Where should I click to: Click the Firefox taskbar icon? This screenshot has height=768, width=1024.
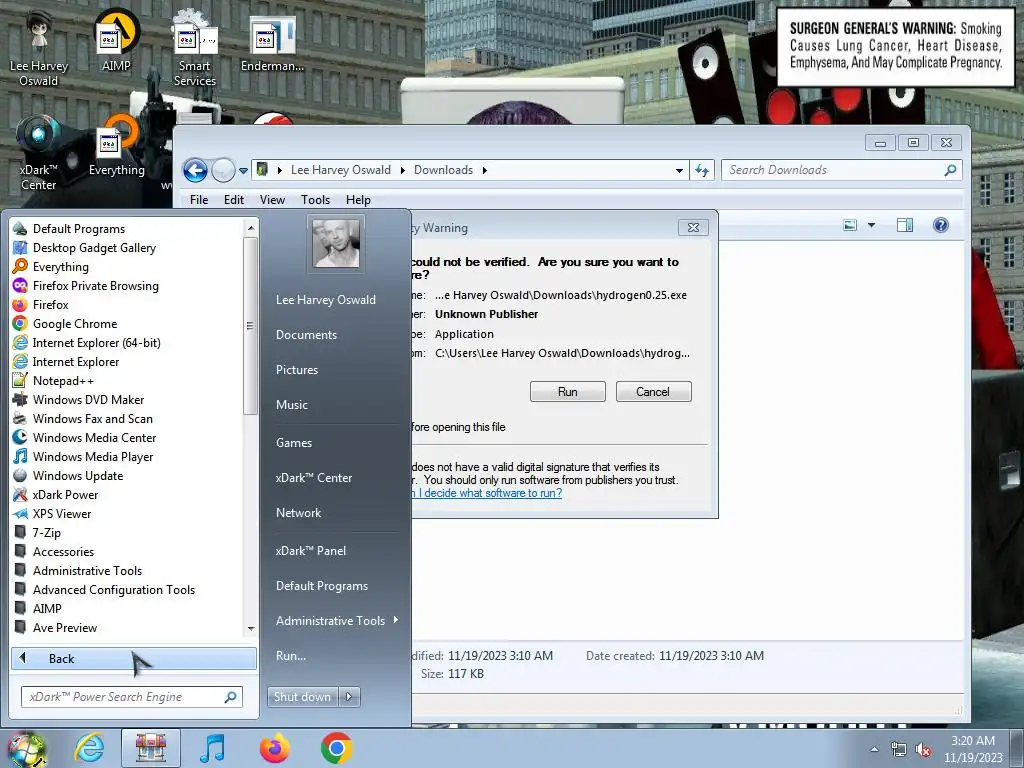click(x=274, y=748)
